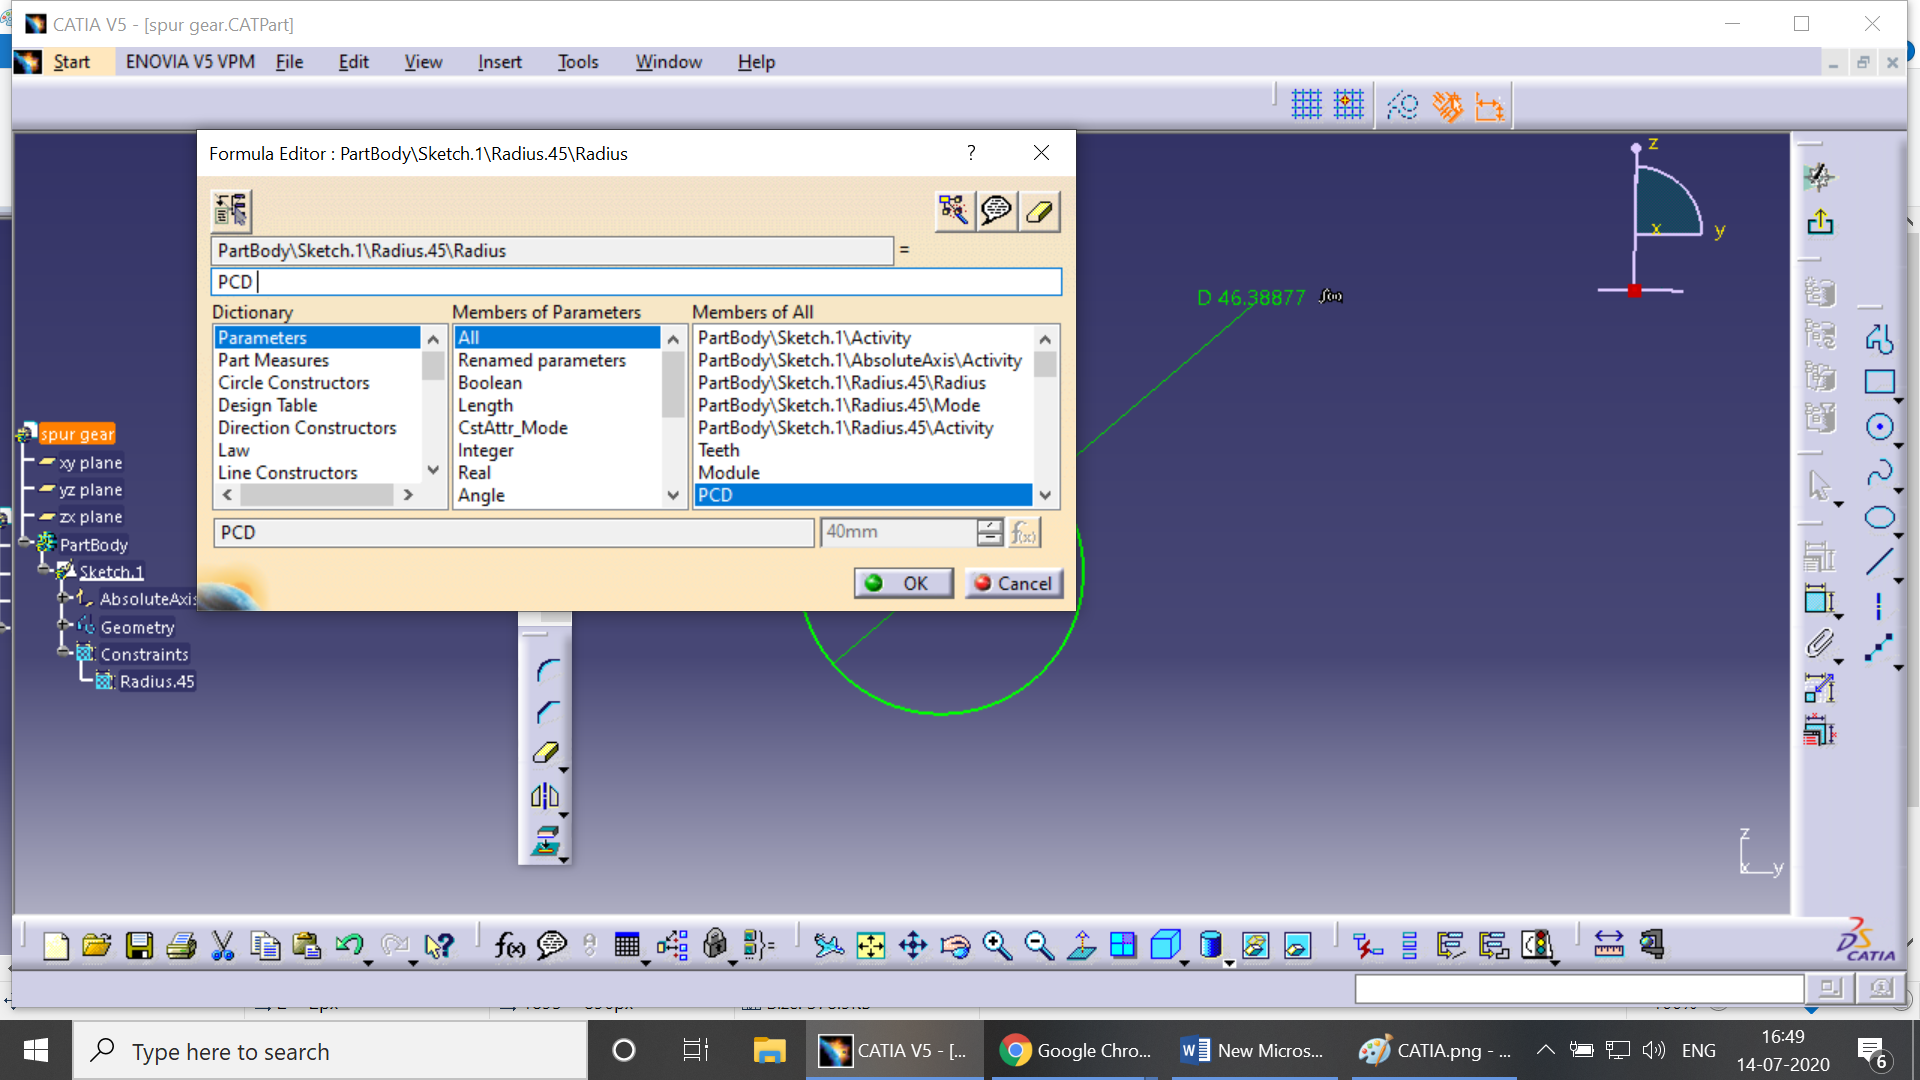The width and height of the screenshot is (1920, 1080).
Task: Open the Formula f(x) tool in bottom toolbar
Action: click(509, 945)
